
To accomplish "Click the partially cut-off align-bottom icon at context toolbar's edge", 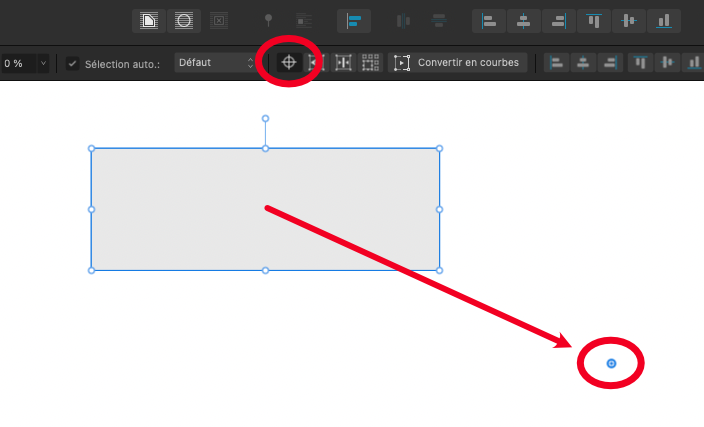I will point(694,62).
